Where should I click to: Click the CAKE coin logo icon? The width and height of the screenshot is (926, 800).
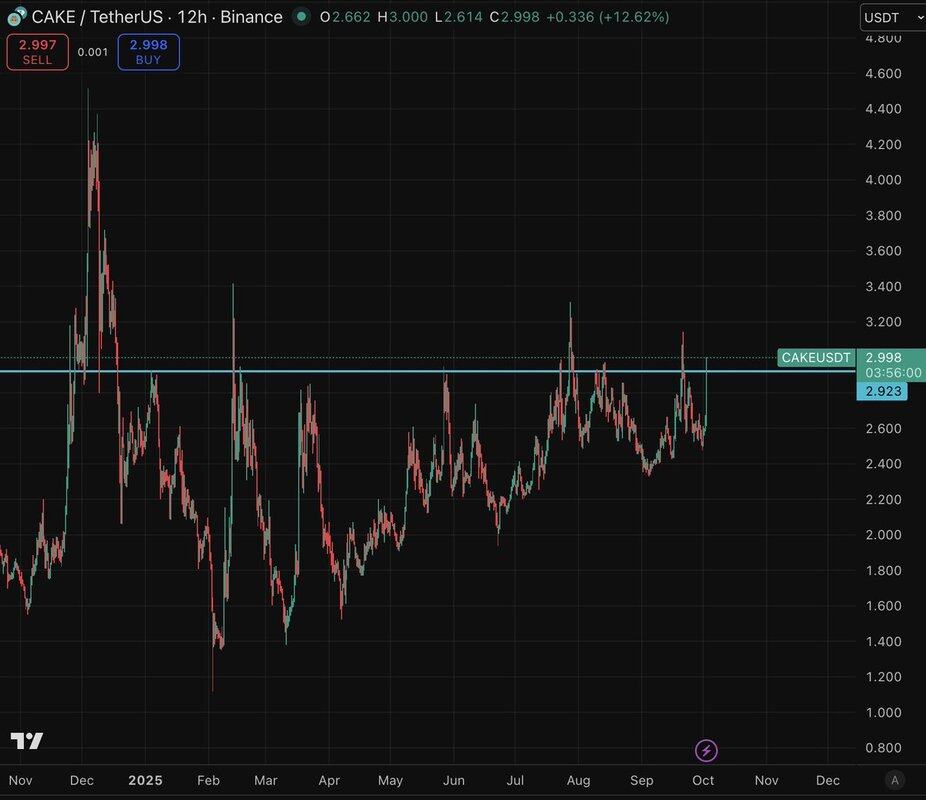pyautogui.click(x=16, y=17)
